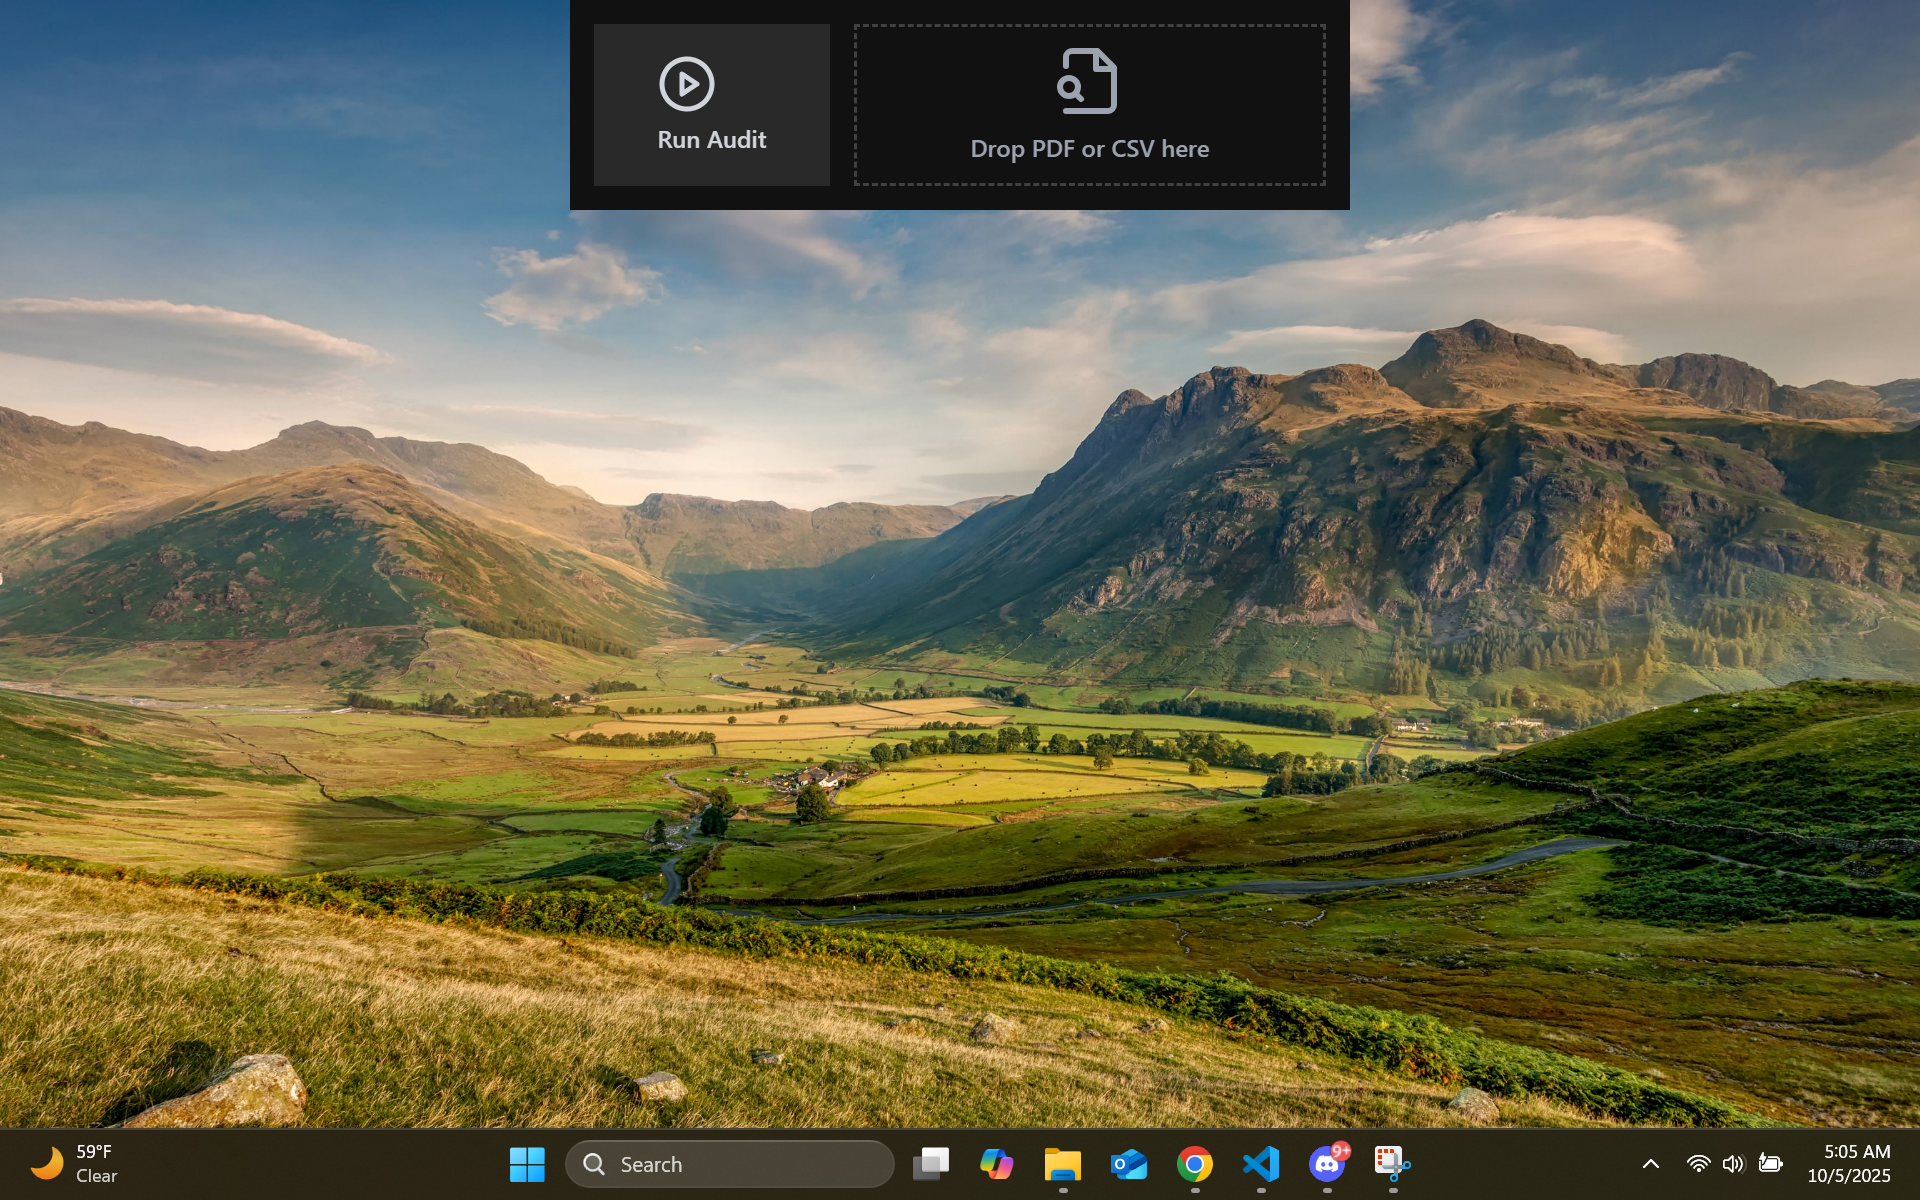The height and width of the screenshot is (1200, 1920).
Task: Click the taskbar Search box
Action: pos(730,1164)
